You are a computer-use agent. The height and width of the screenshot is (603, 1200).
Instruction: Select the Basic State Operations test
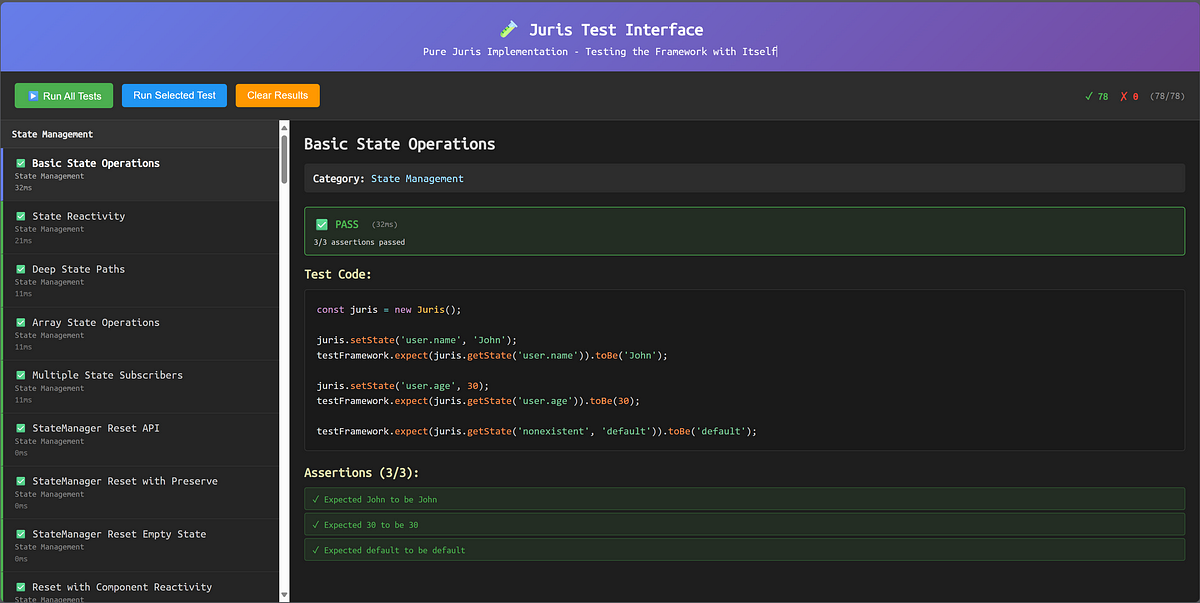click(140, 174)
